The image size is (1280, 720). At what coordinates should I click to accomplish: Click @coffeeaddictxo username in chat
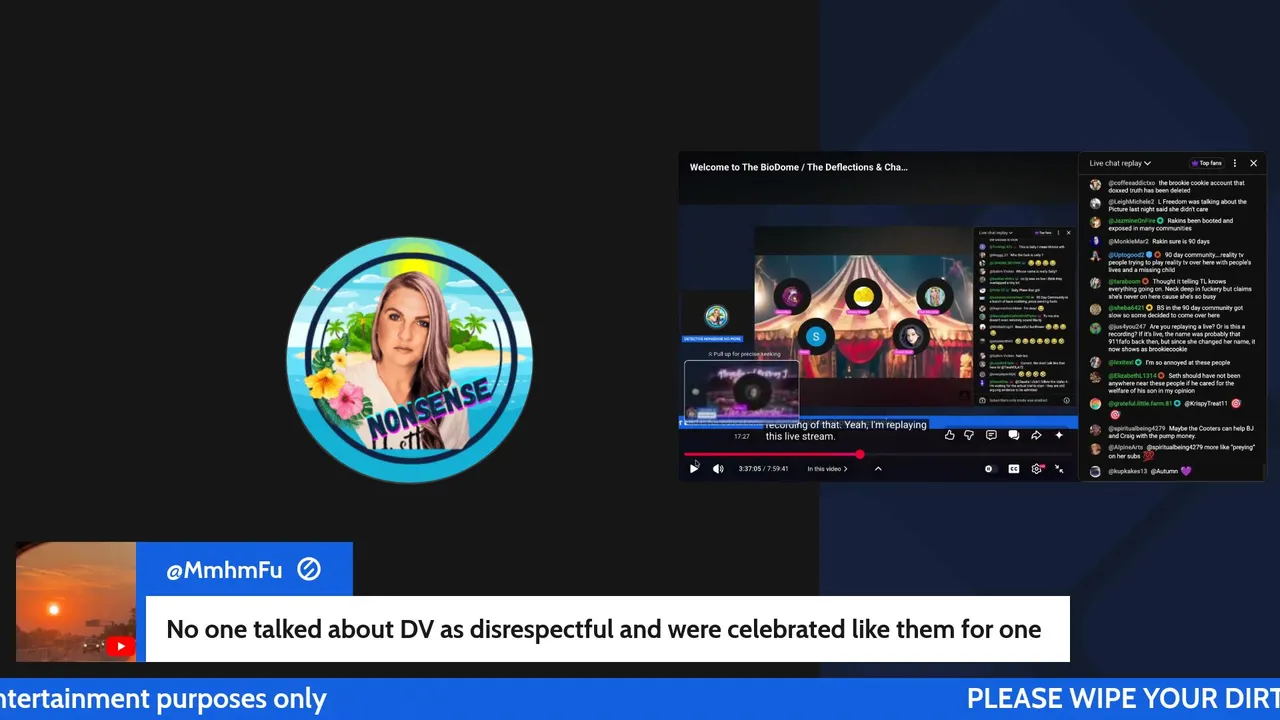pyautogui.click(x=1131, y=183)
